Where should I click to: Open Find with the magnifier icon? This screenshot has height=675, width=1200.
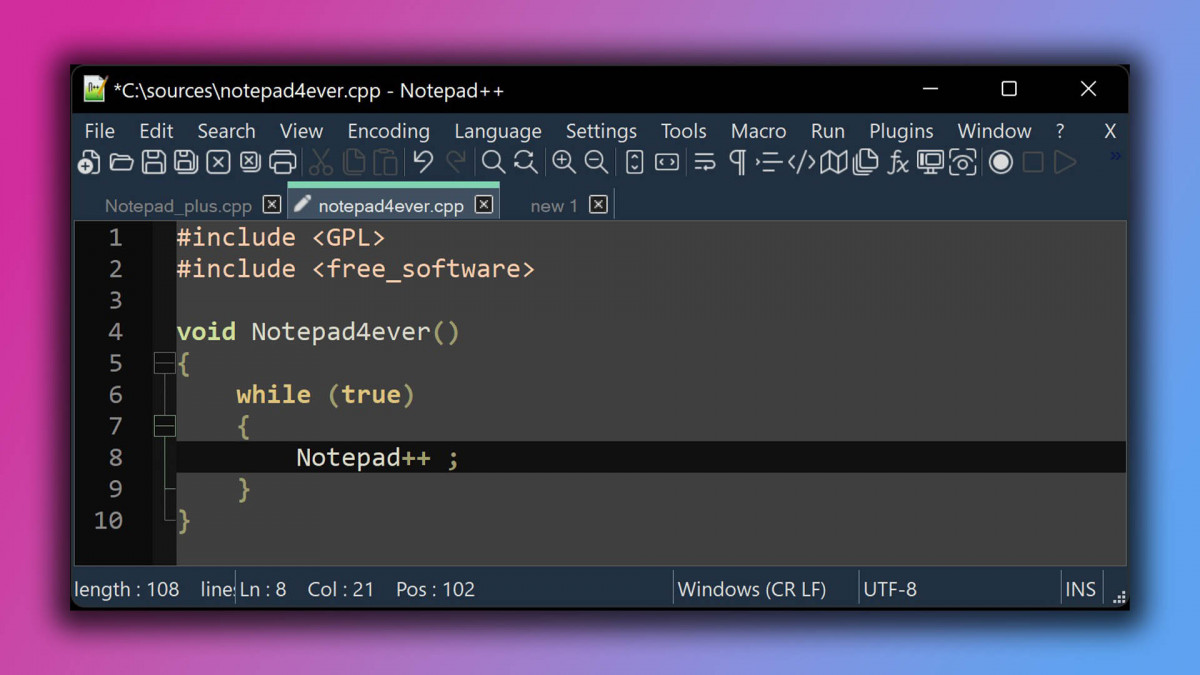click(493, 163)
